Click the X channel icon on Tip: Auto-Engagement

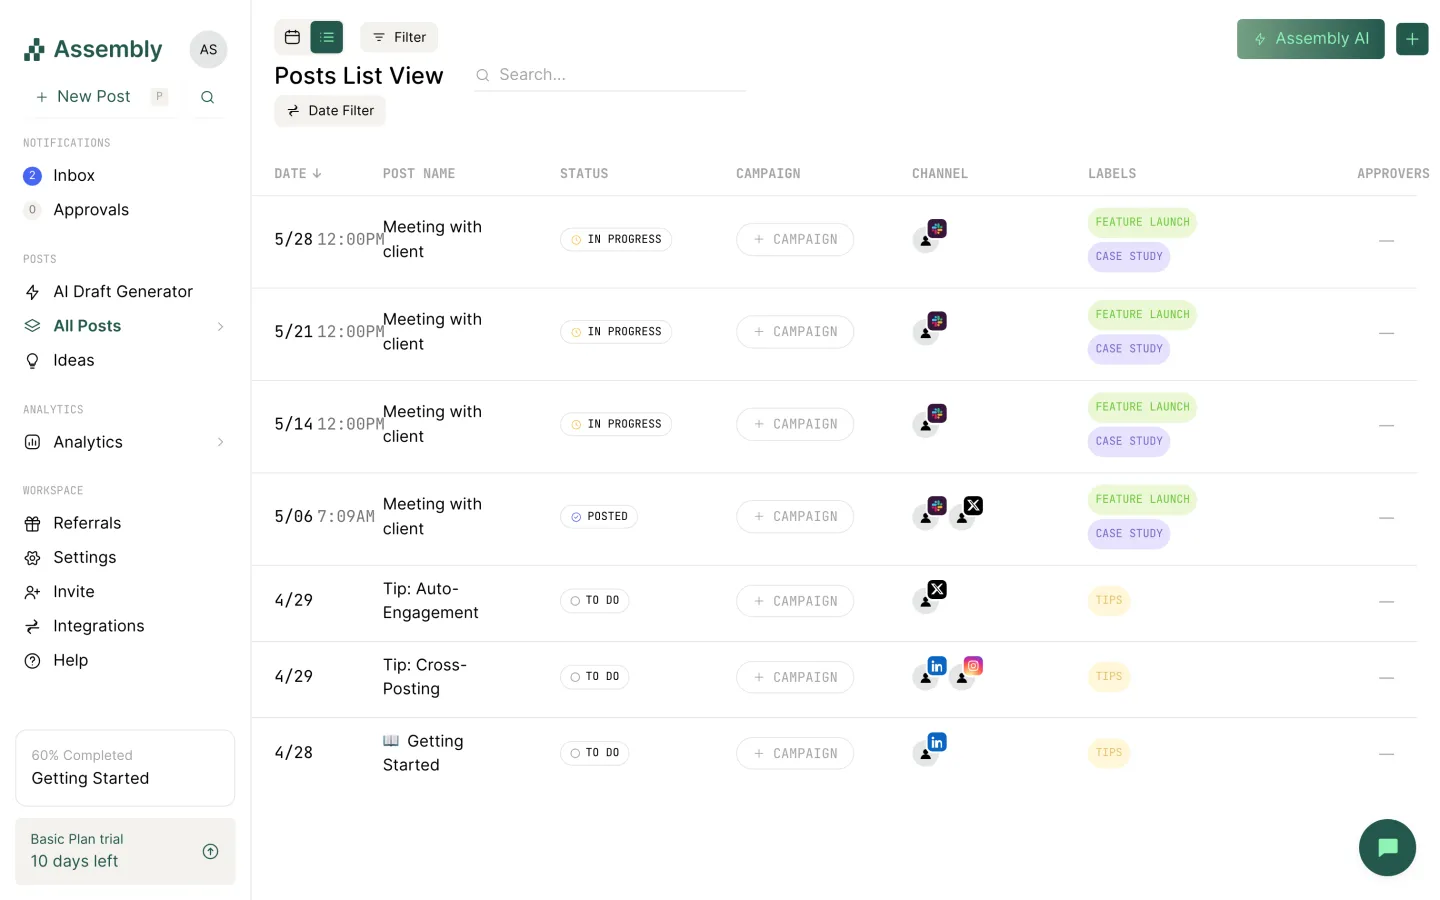pos(937,590)
